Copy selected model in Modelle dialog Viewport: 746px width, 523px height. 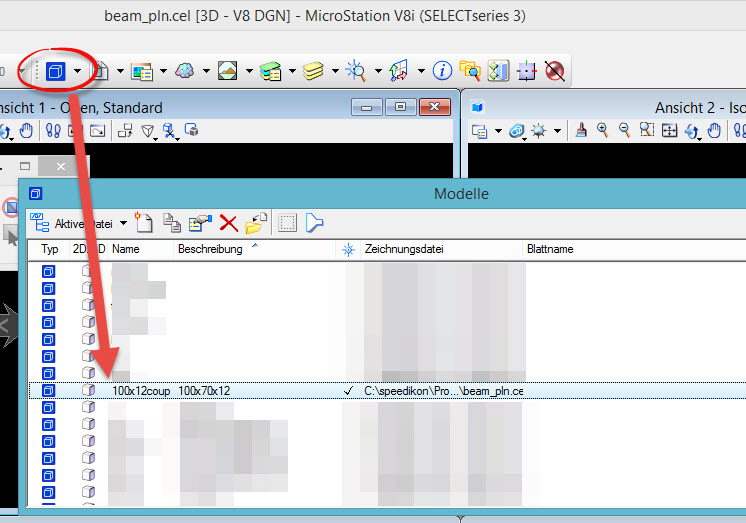pos(172,223)
